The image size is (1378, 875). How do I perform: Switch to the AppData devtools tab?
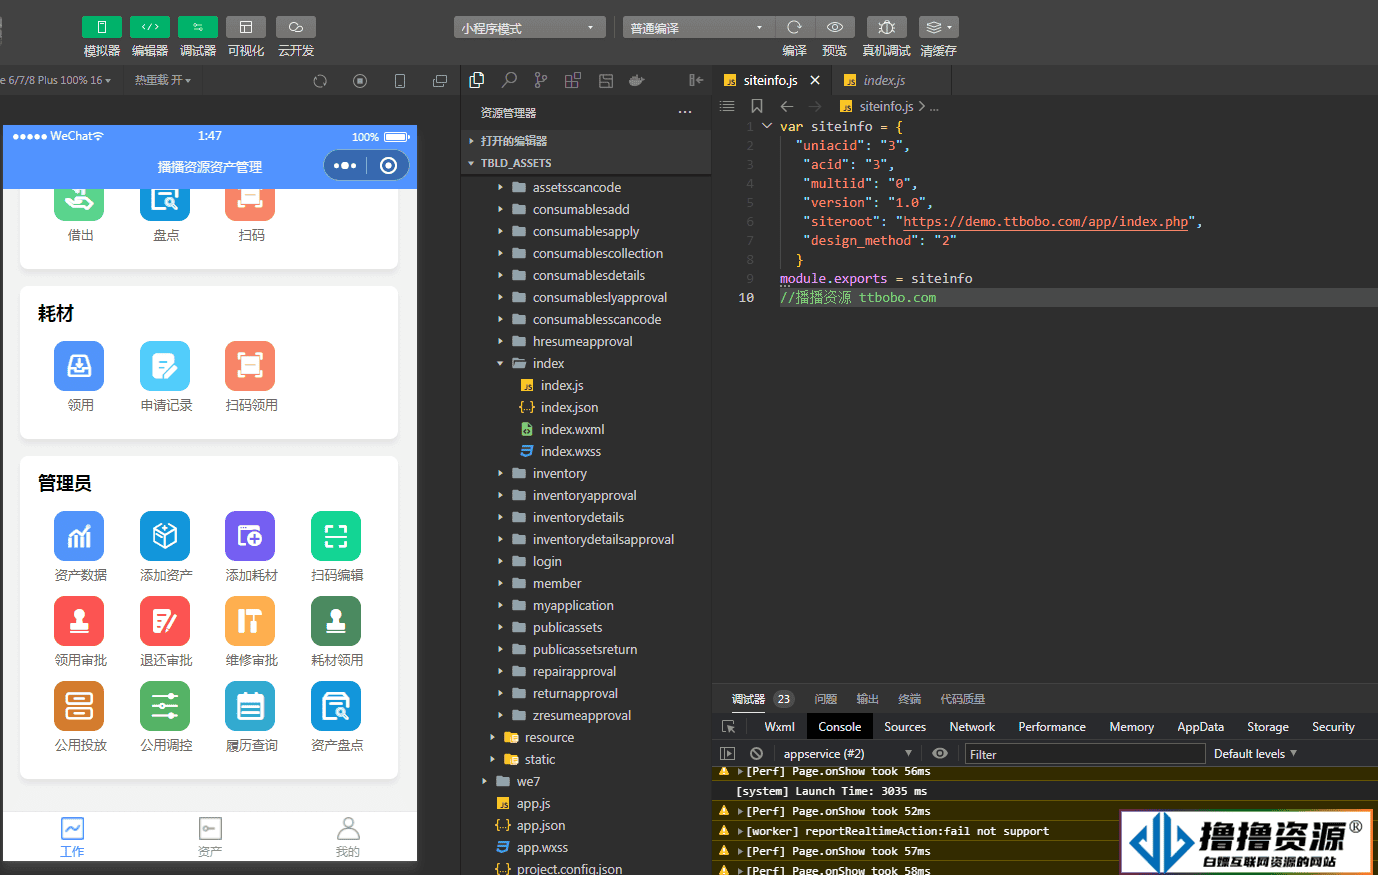coord(1201,727)
